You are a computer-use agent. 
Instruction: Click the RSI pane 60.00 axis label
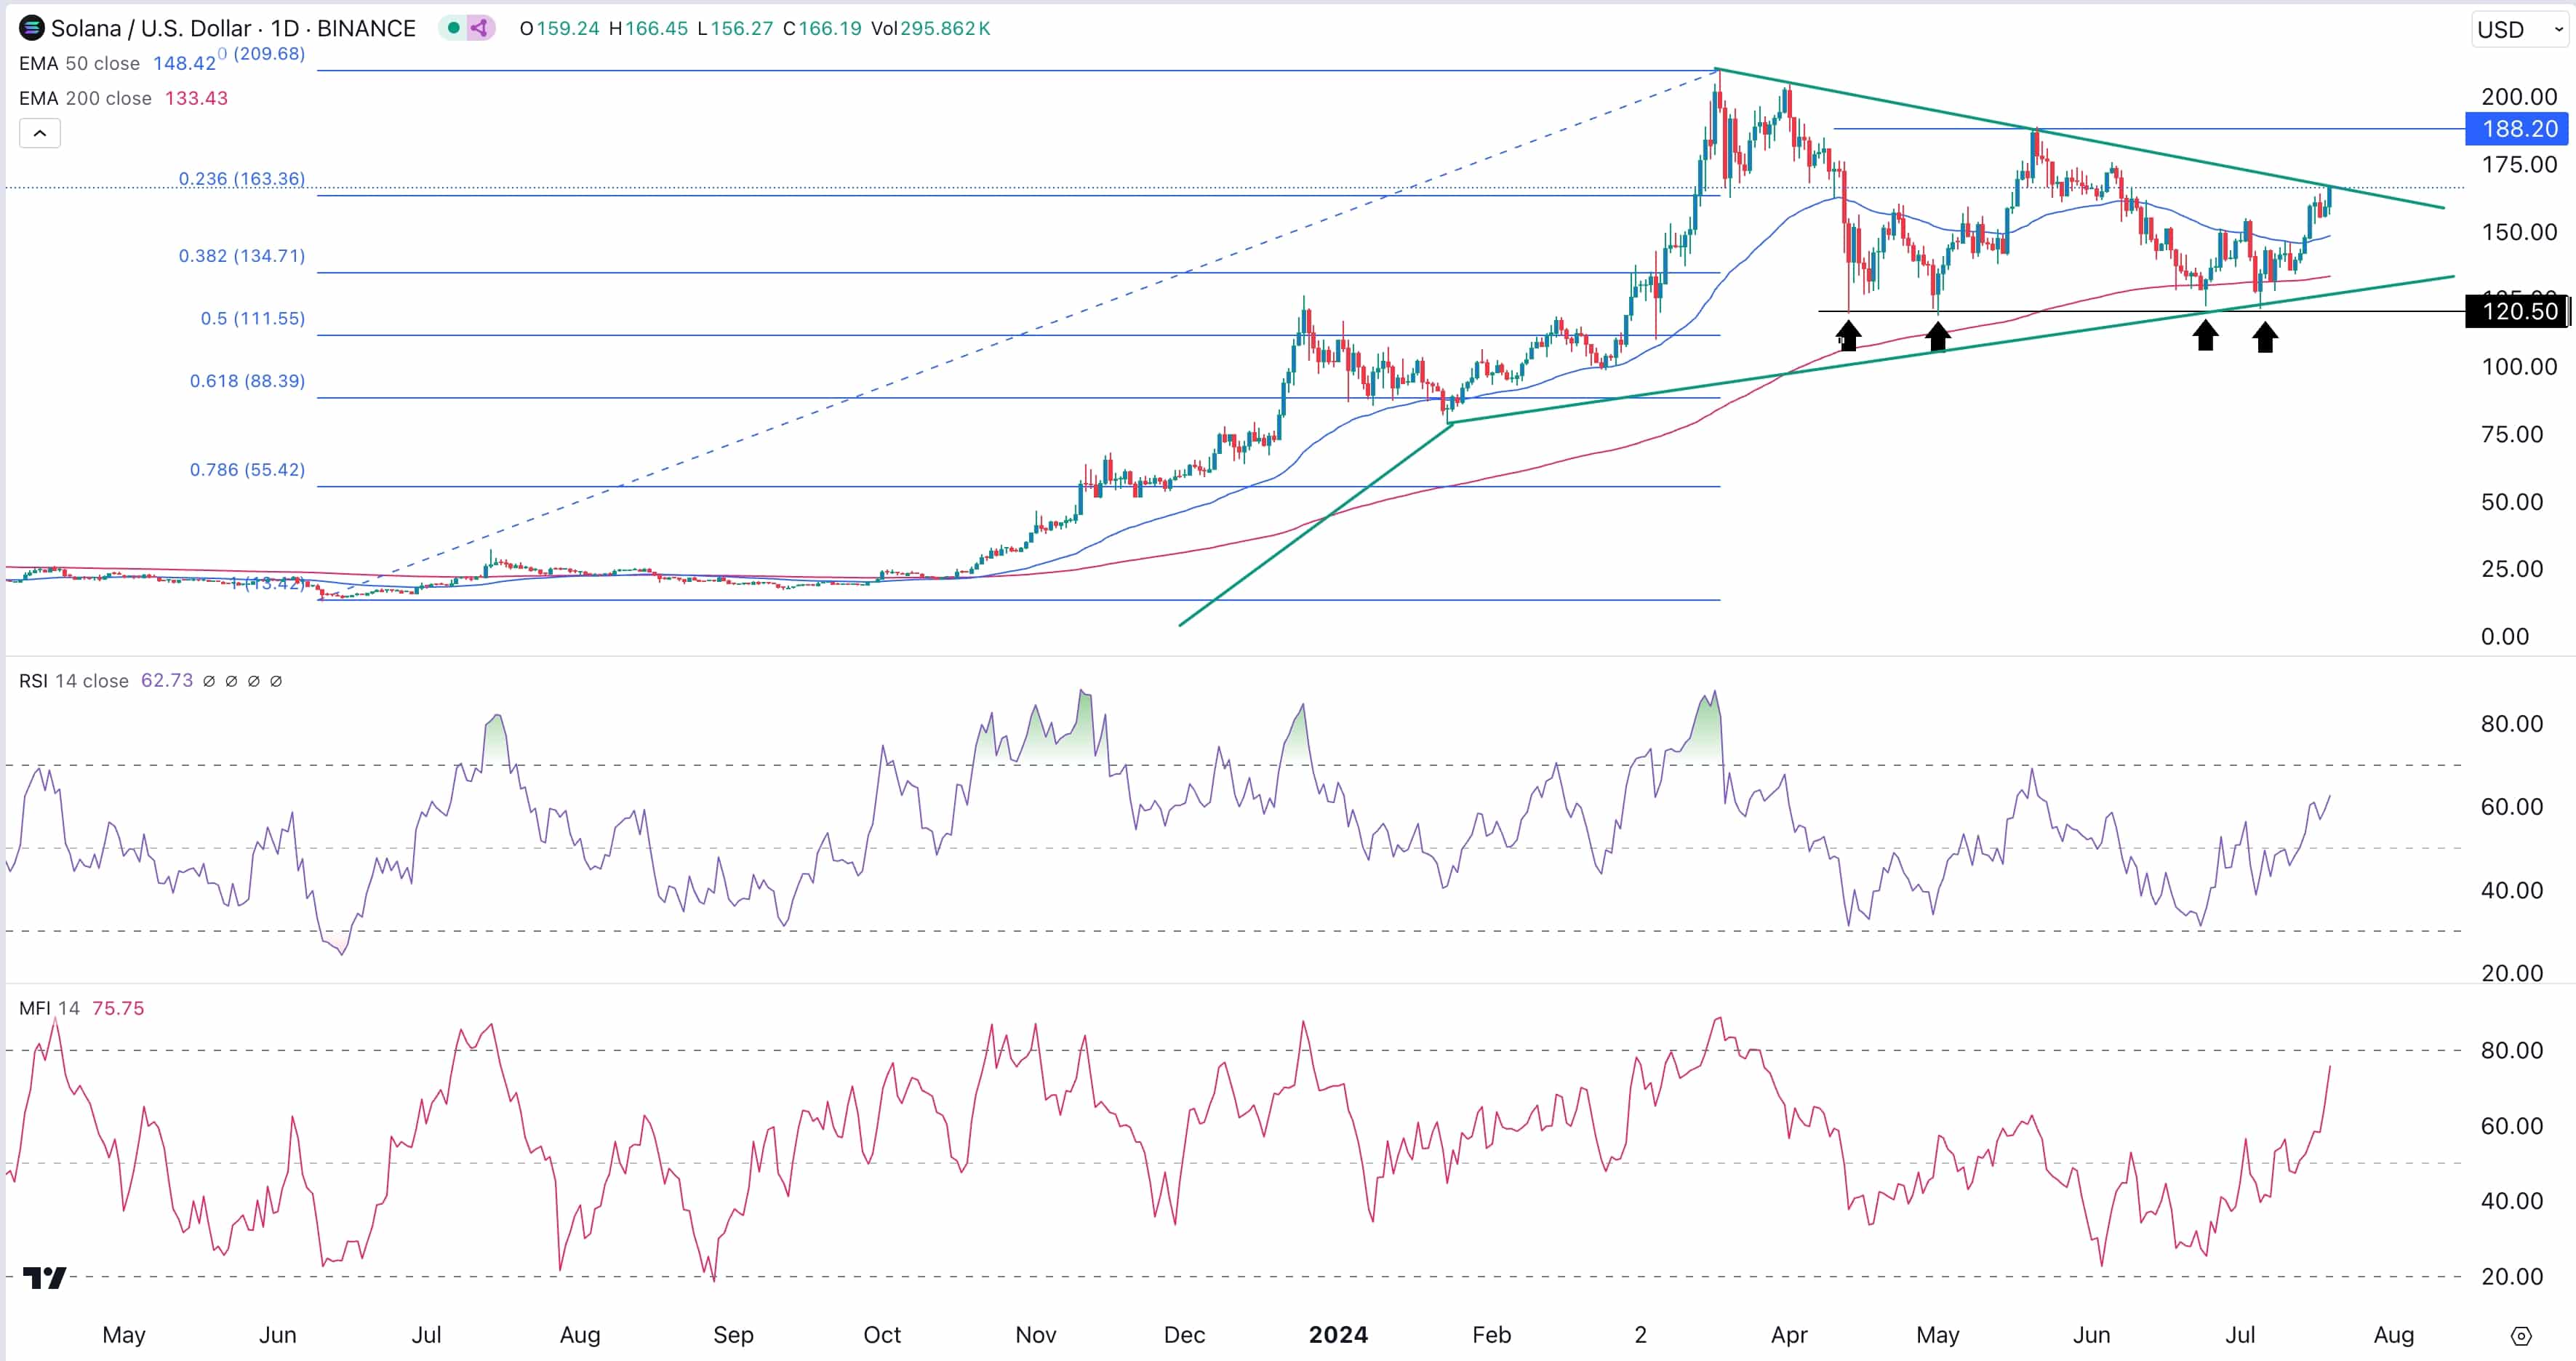(x=2512, y=807)
